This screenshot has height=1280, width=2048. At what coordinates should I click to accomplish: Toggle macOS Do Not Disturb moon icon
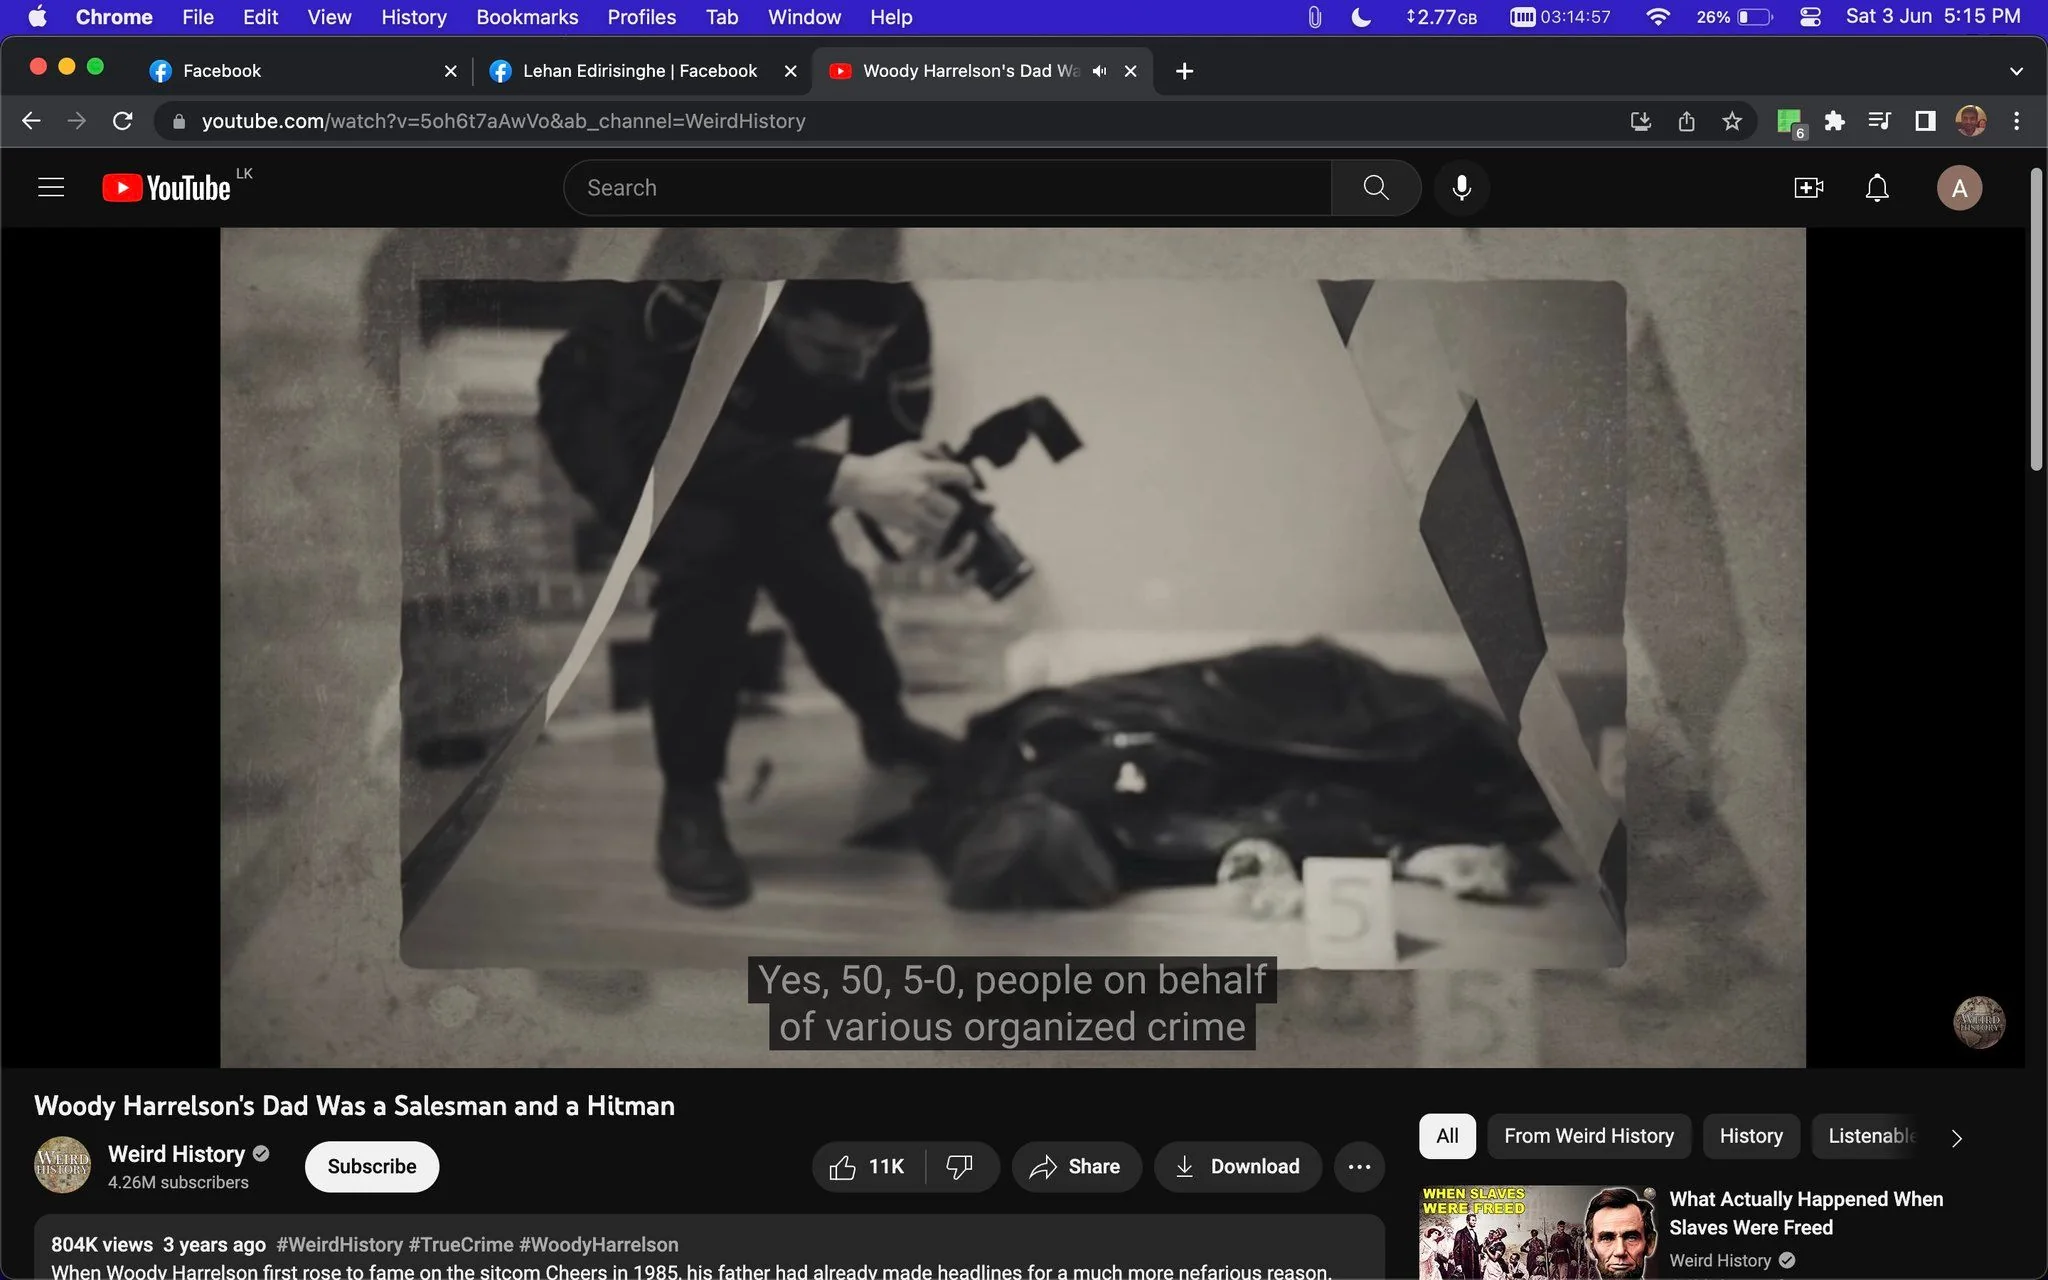point(1360,17)
